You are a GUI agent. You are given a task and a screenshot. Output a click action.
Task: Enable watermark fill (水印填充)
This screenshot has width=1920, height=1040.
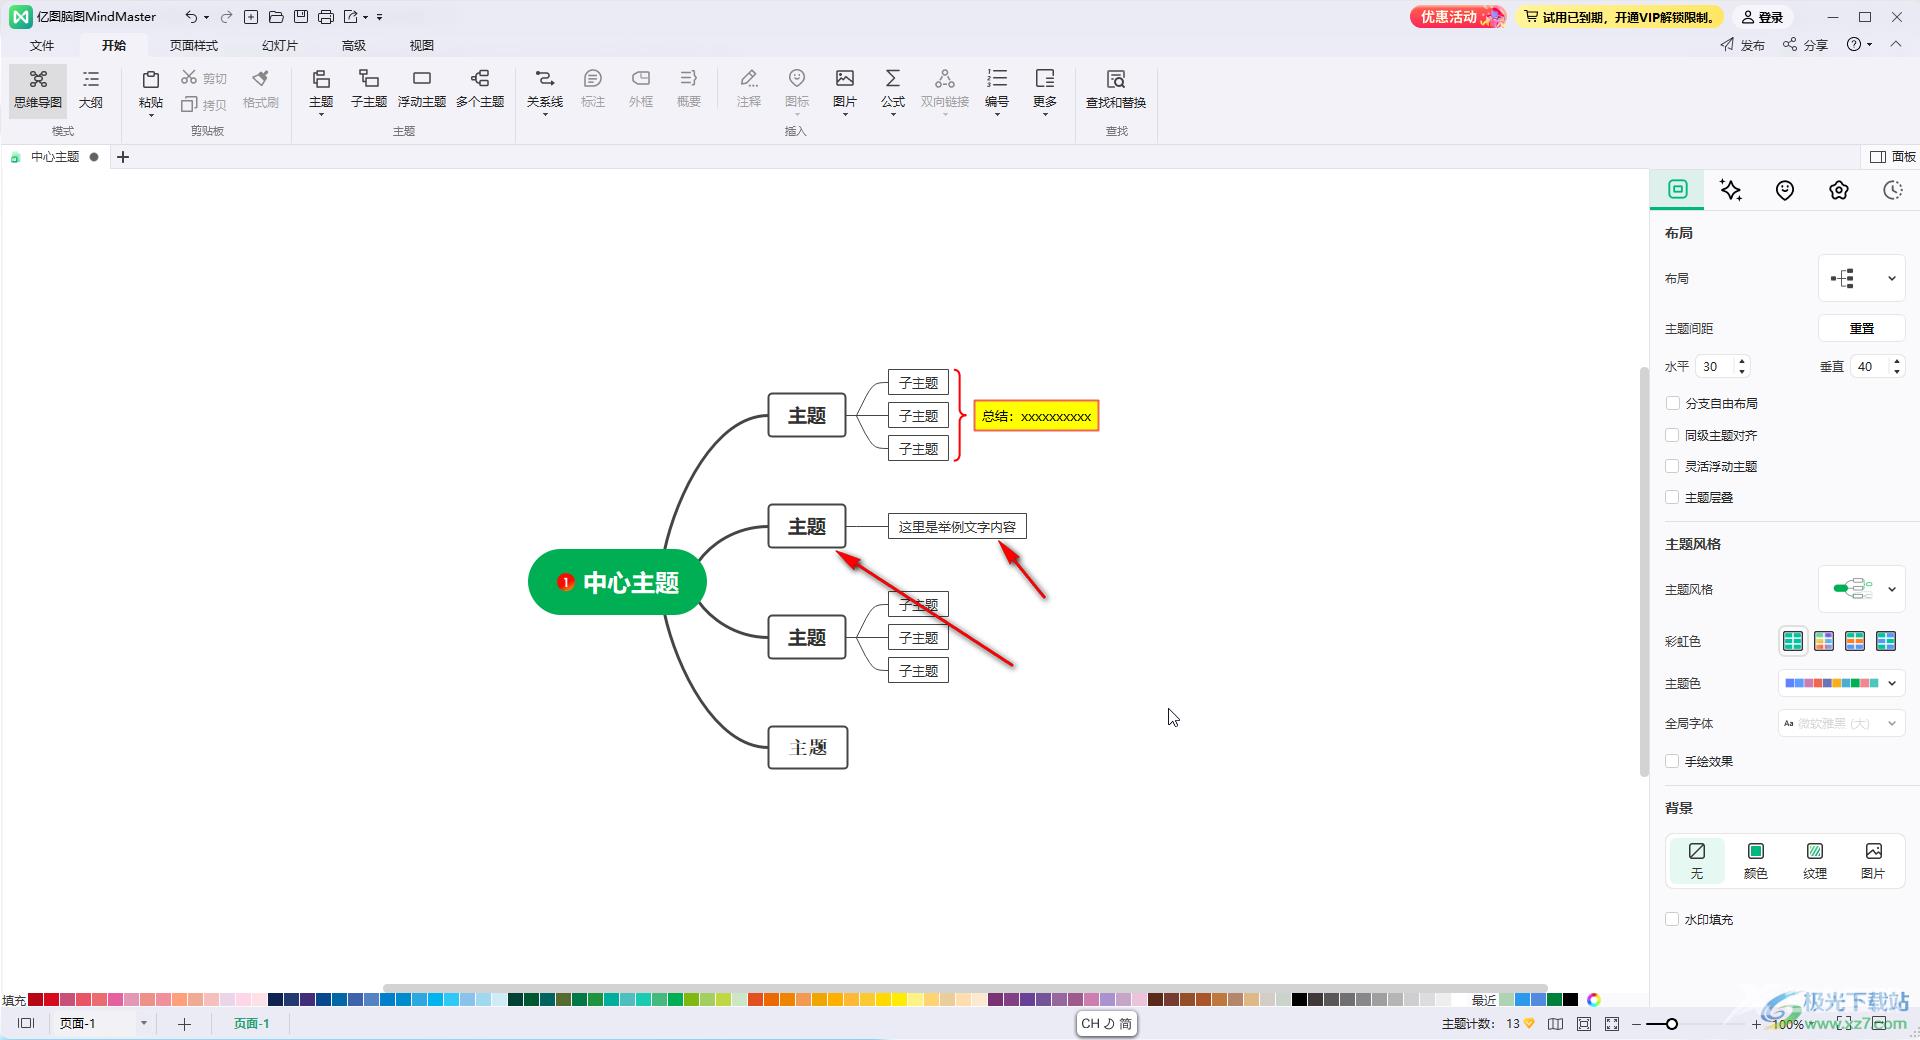click(1672, 919)
